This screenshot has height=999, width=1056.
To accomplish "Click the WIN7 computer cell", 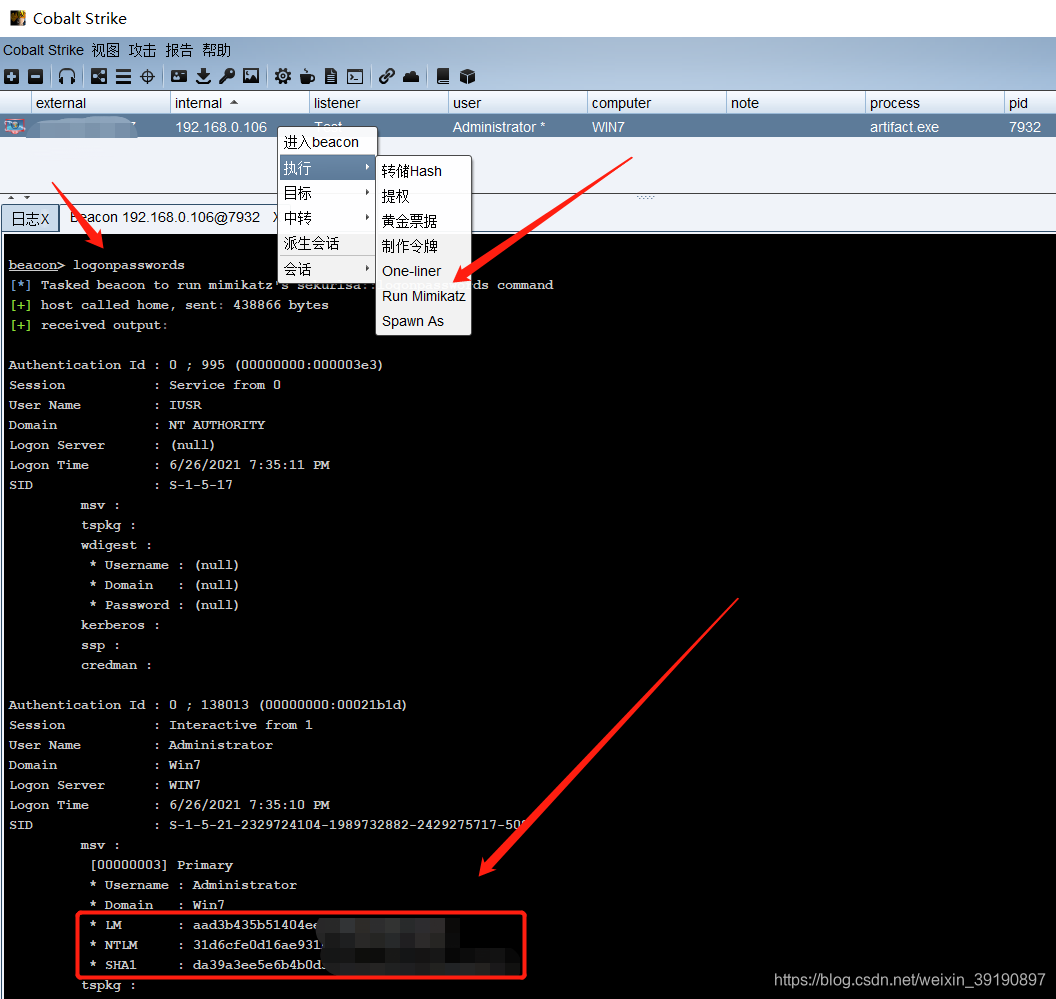I will (x=608, y=127).
